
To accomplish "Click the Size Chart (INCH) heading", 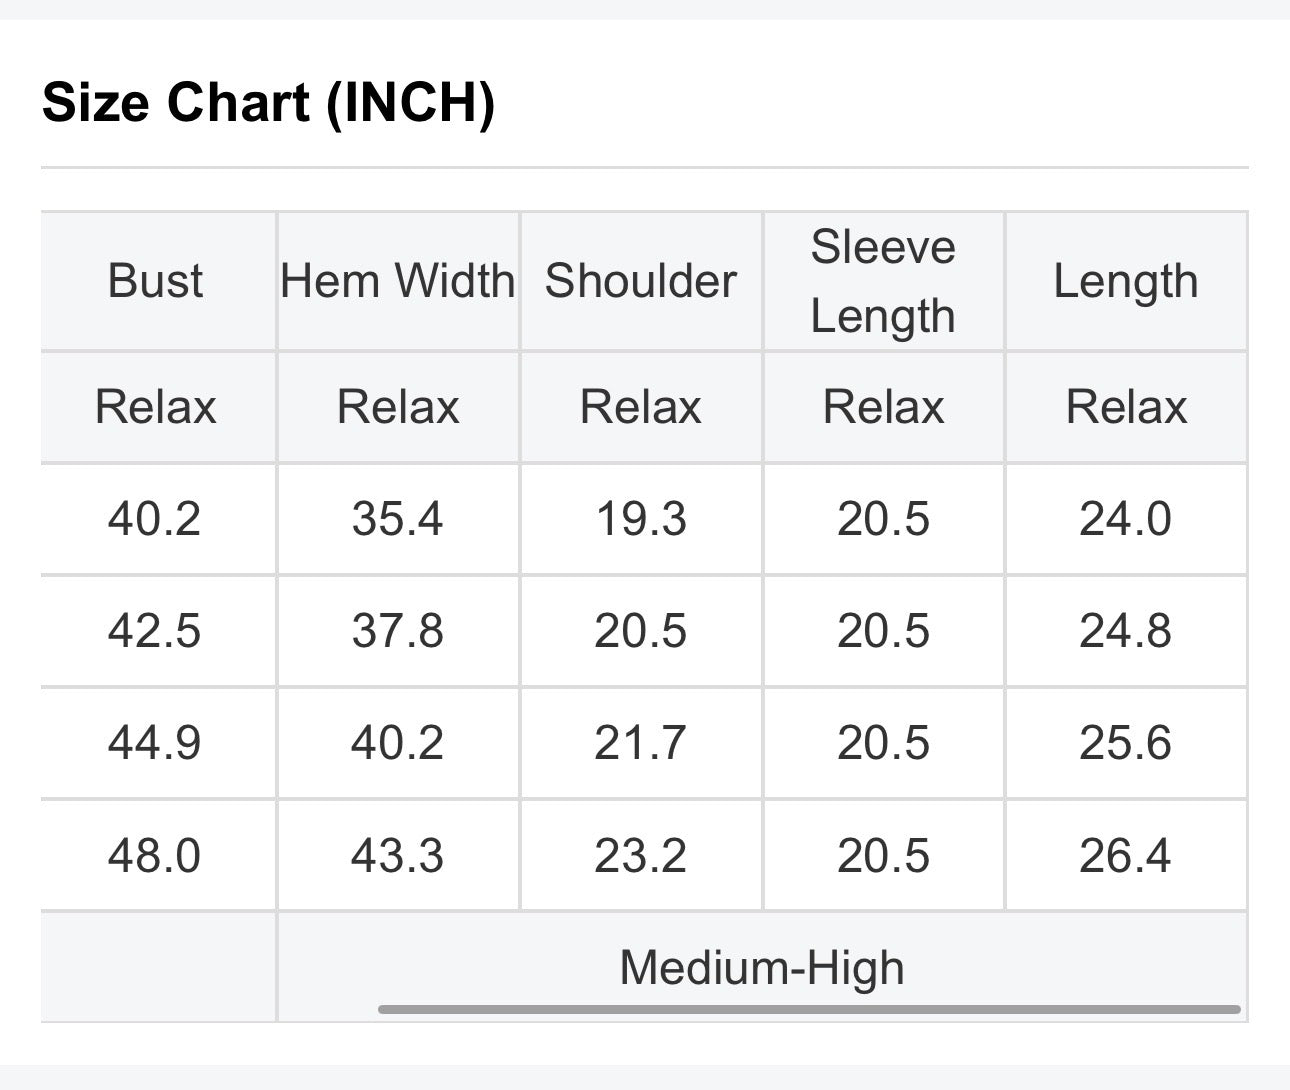I will (268, 103).
